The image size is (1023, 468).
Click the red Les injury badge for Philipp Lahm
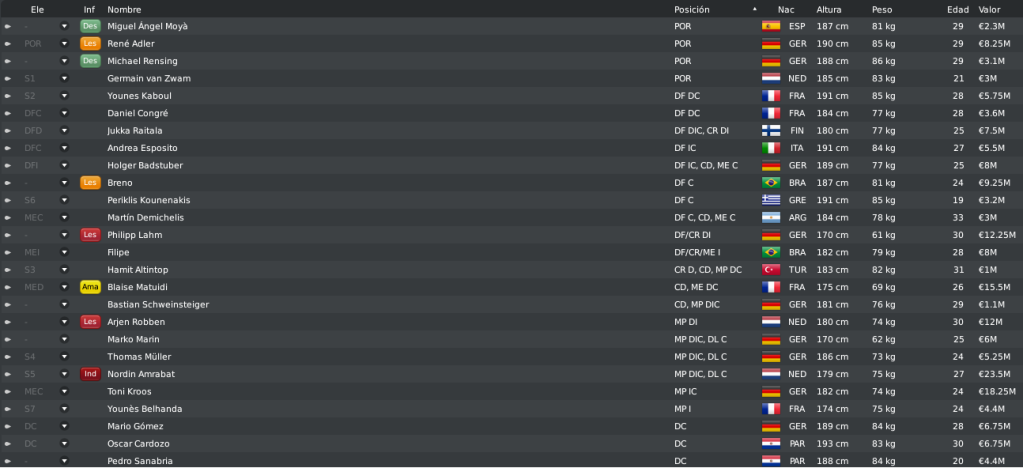click(x=90, y=235)
